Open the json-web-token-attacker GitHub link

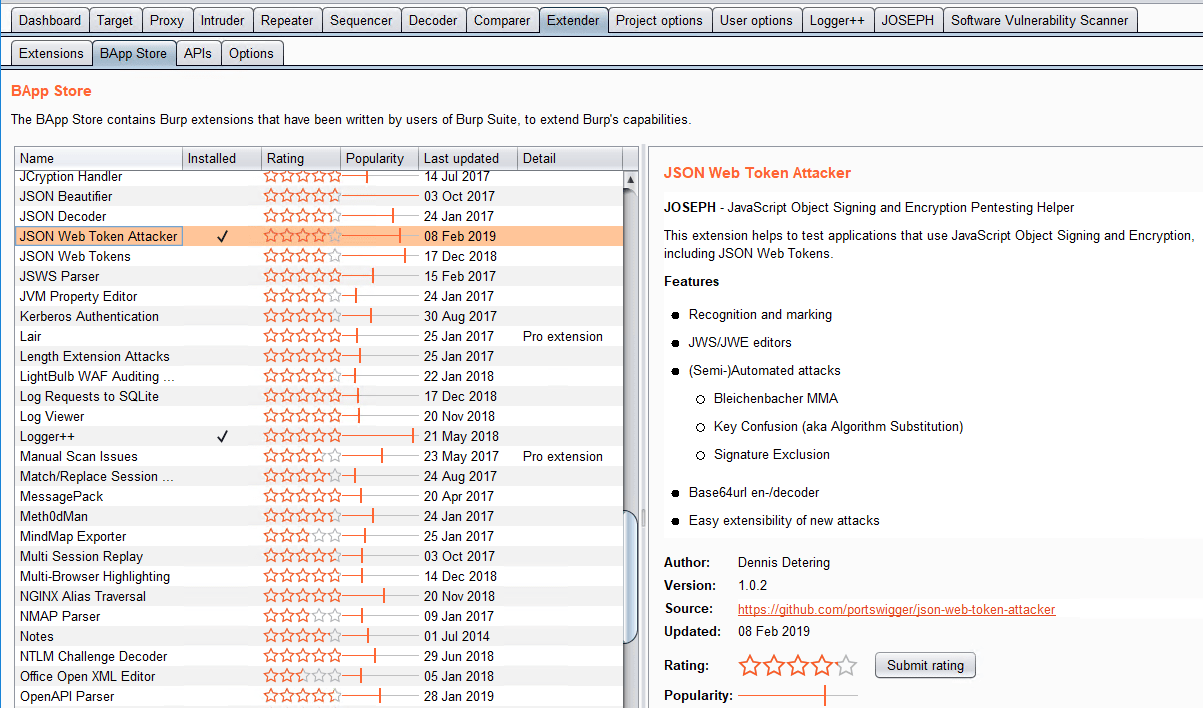click(x=896, y=609)
